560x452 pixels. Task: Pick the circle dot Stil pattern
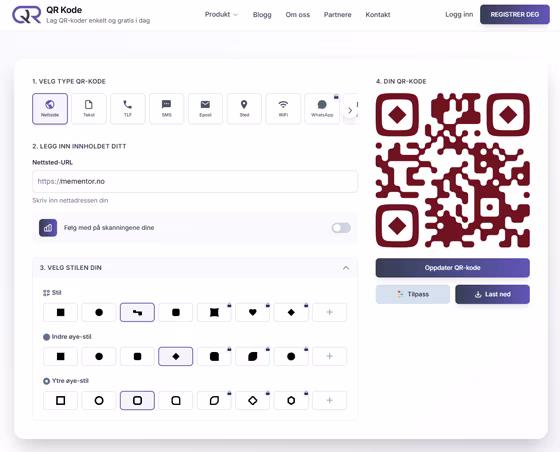point(99,312)
